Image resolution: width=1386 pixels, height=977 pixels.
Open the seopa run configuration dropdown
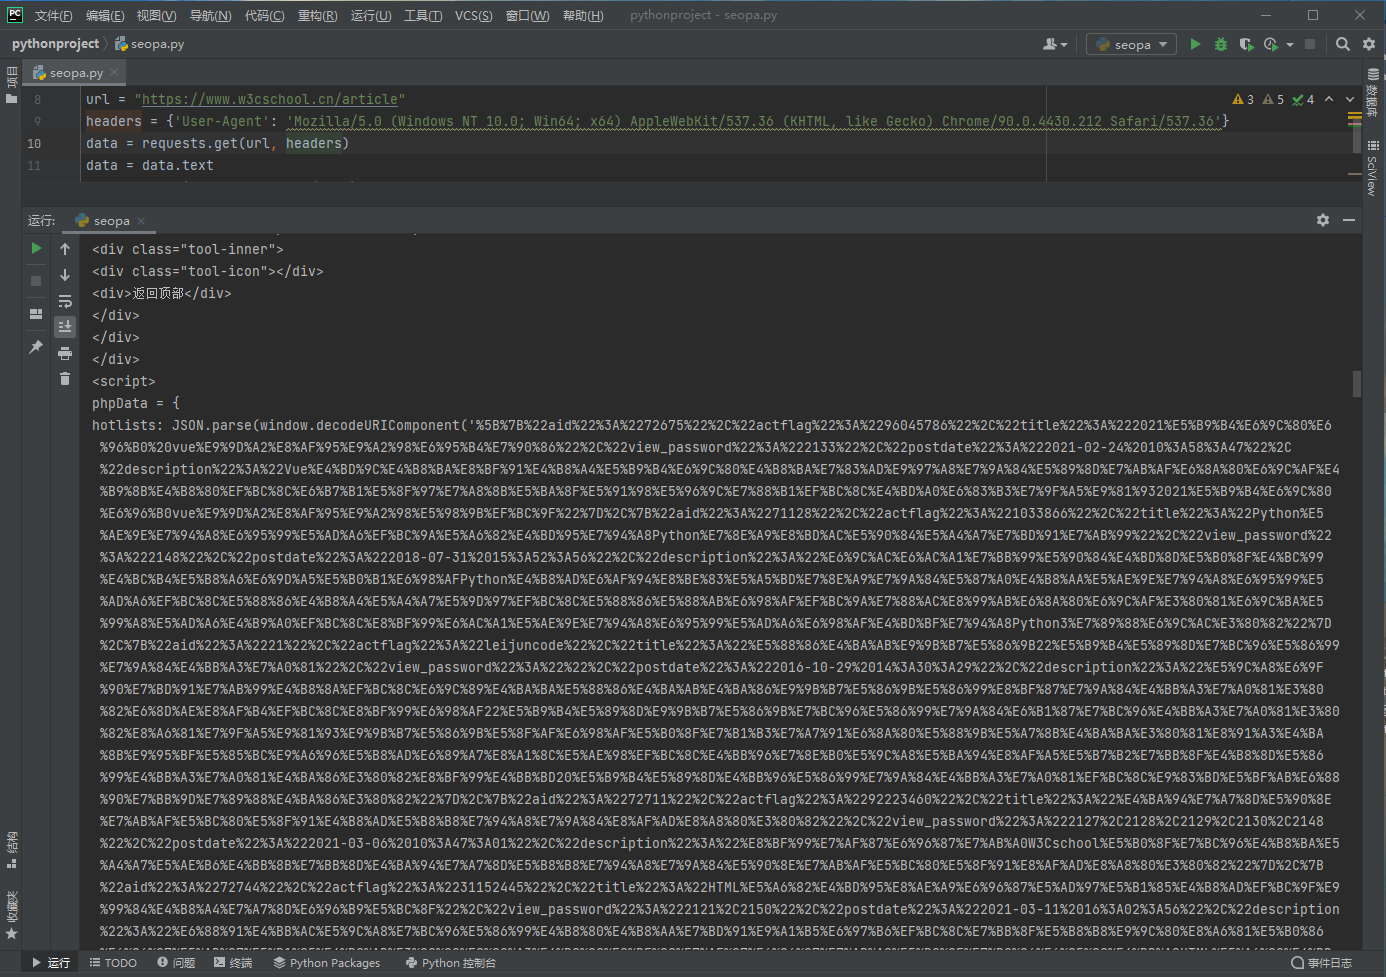pyautogui.click(x=1132, y=44)
